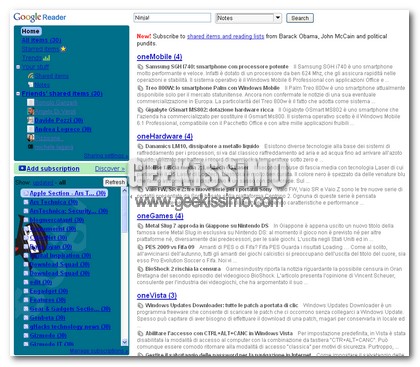Show only updated subscriptions
The image size is (420, 367).
point(43,182)
